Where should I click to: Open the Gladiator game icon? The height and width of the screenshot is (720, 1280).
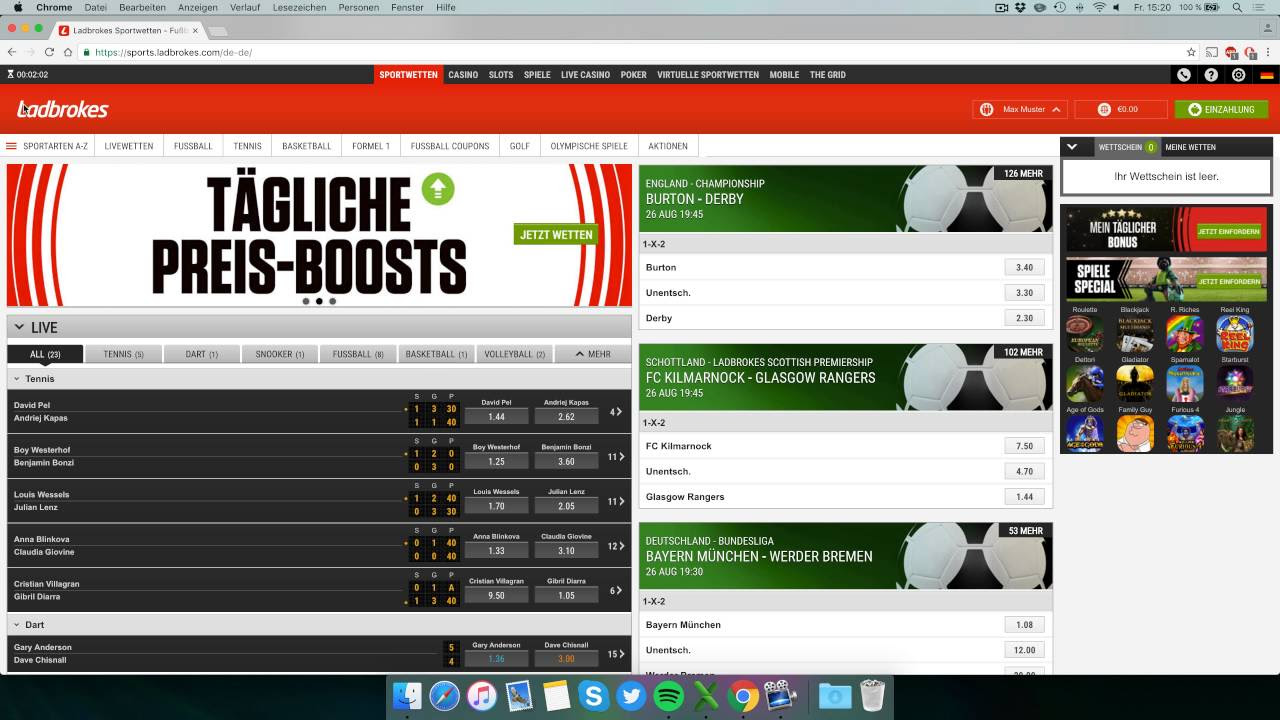(x=1135, y=384)
